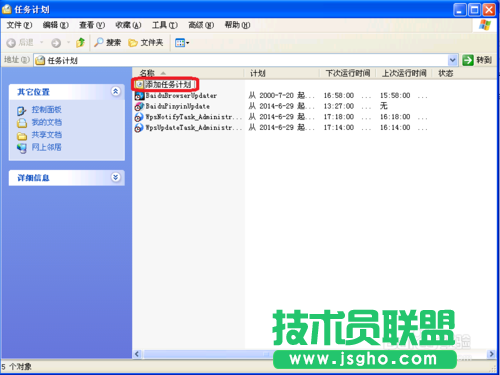Click the 13:27:00 next run time
This screenshot has width=500, height=375.
click(339, 106)
